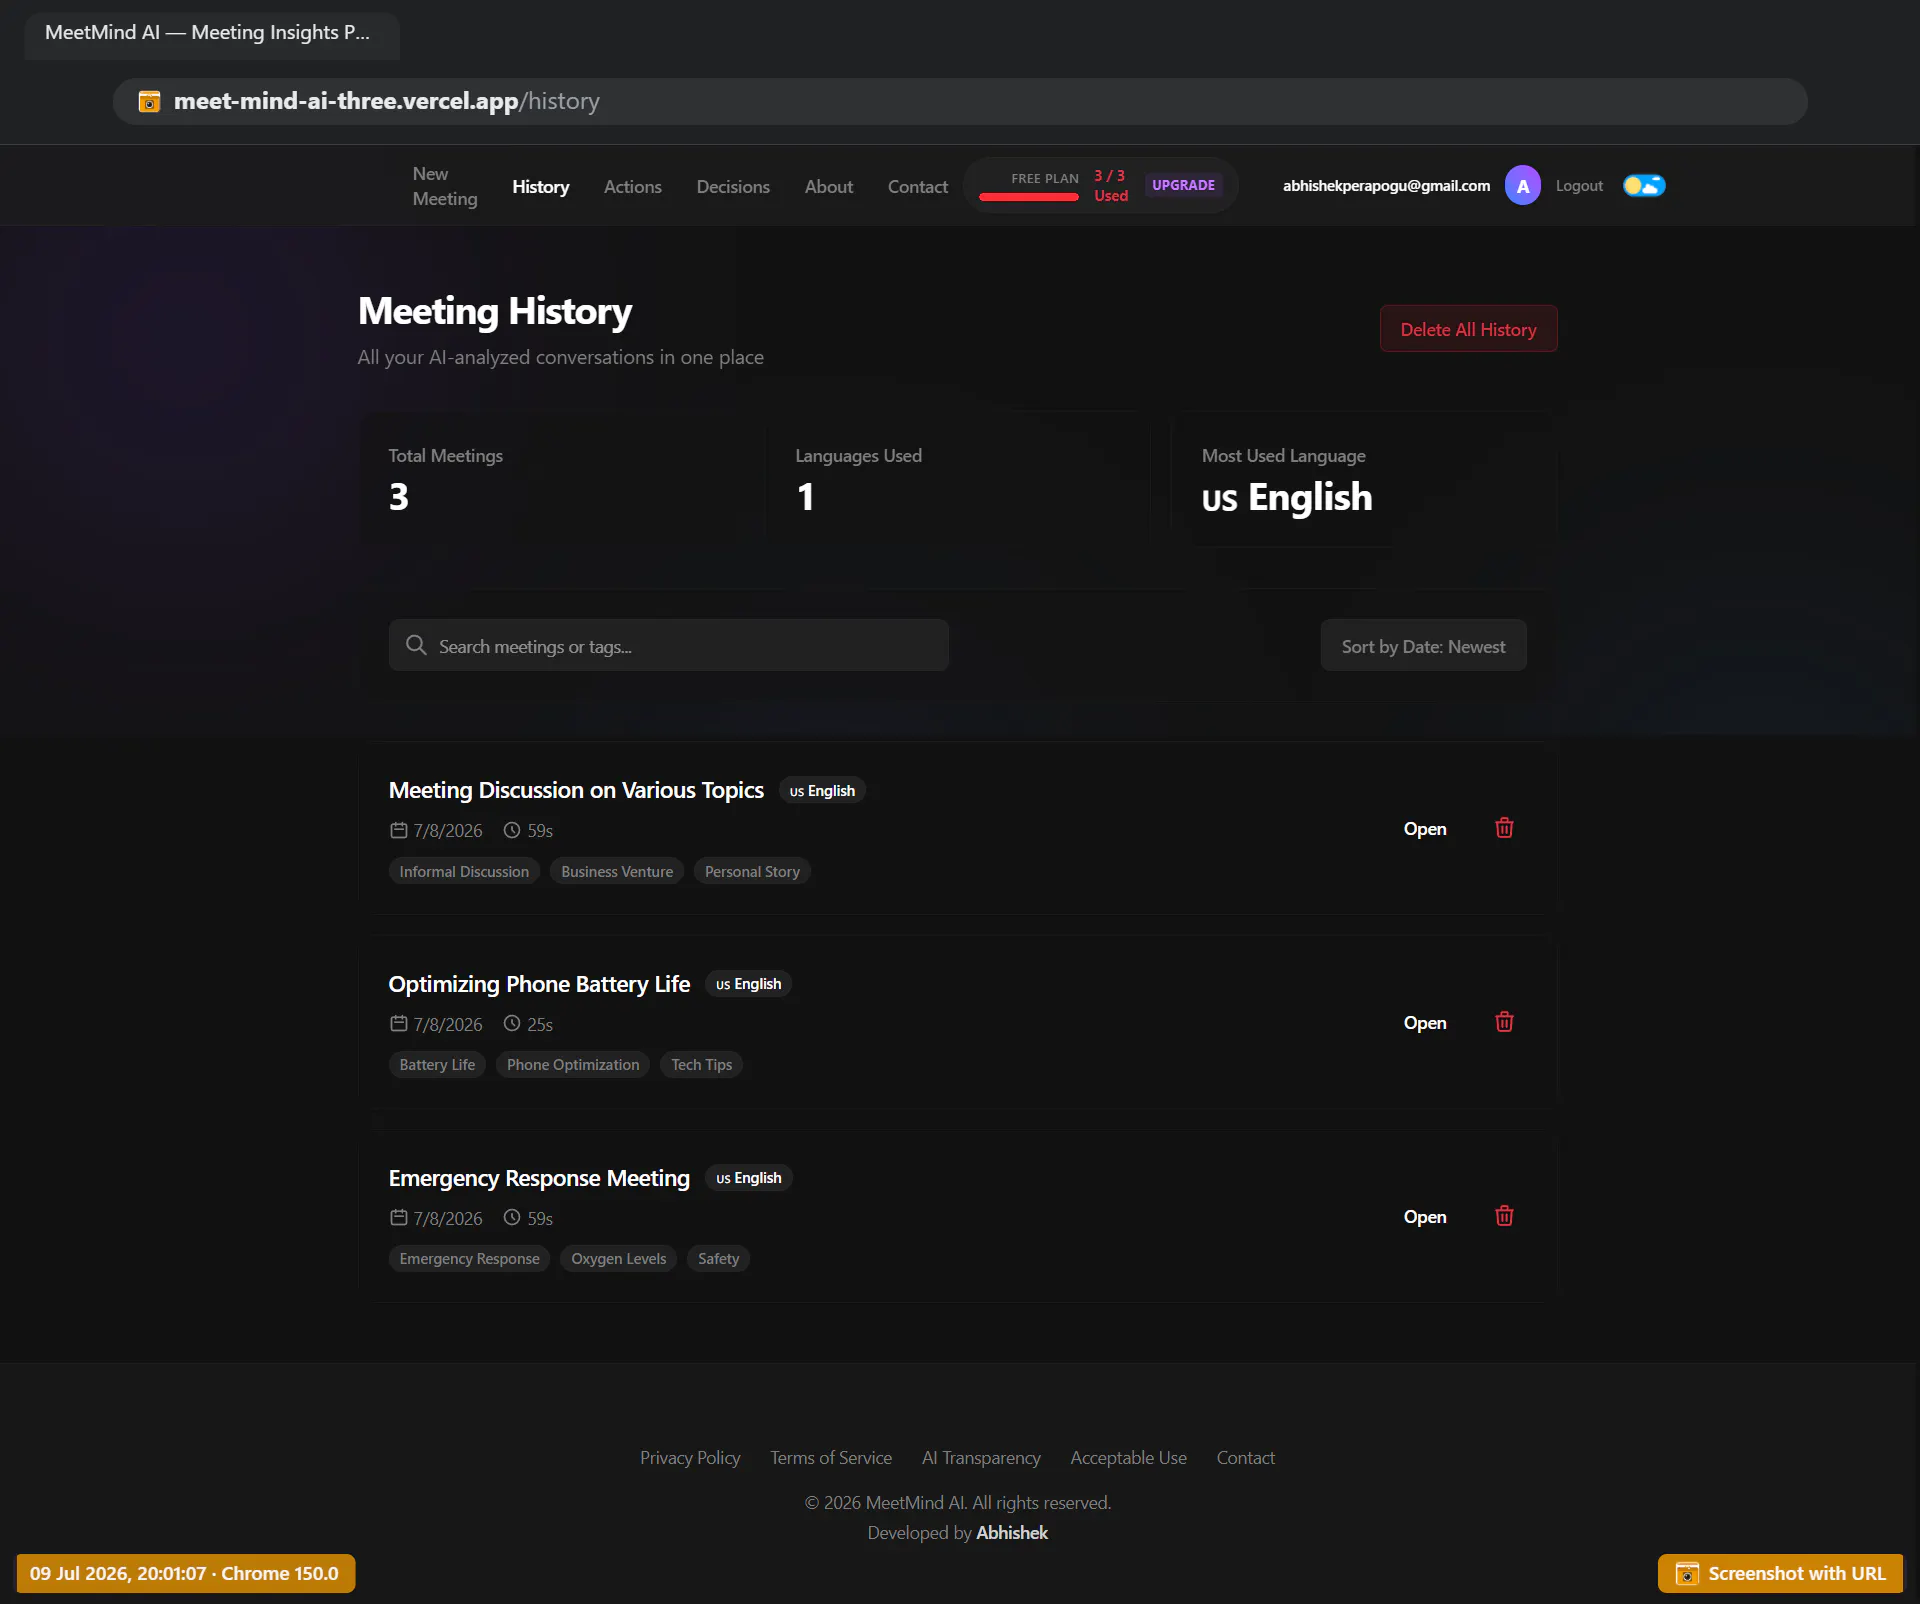The image size is (1920, 1606).
Task: Click the site icon in address bar
Action: click(x=149, y=102)
